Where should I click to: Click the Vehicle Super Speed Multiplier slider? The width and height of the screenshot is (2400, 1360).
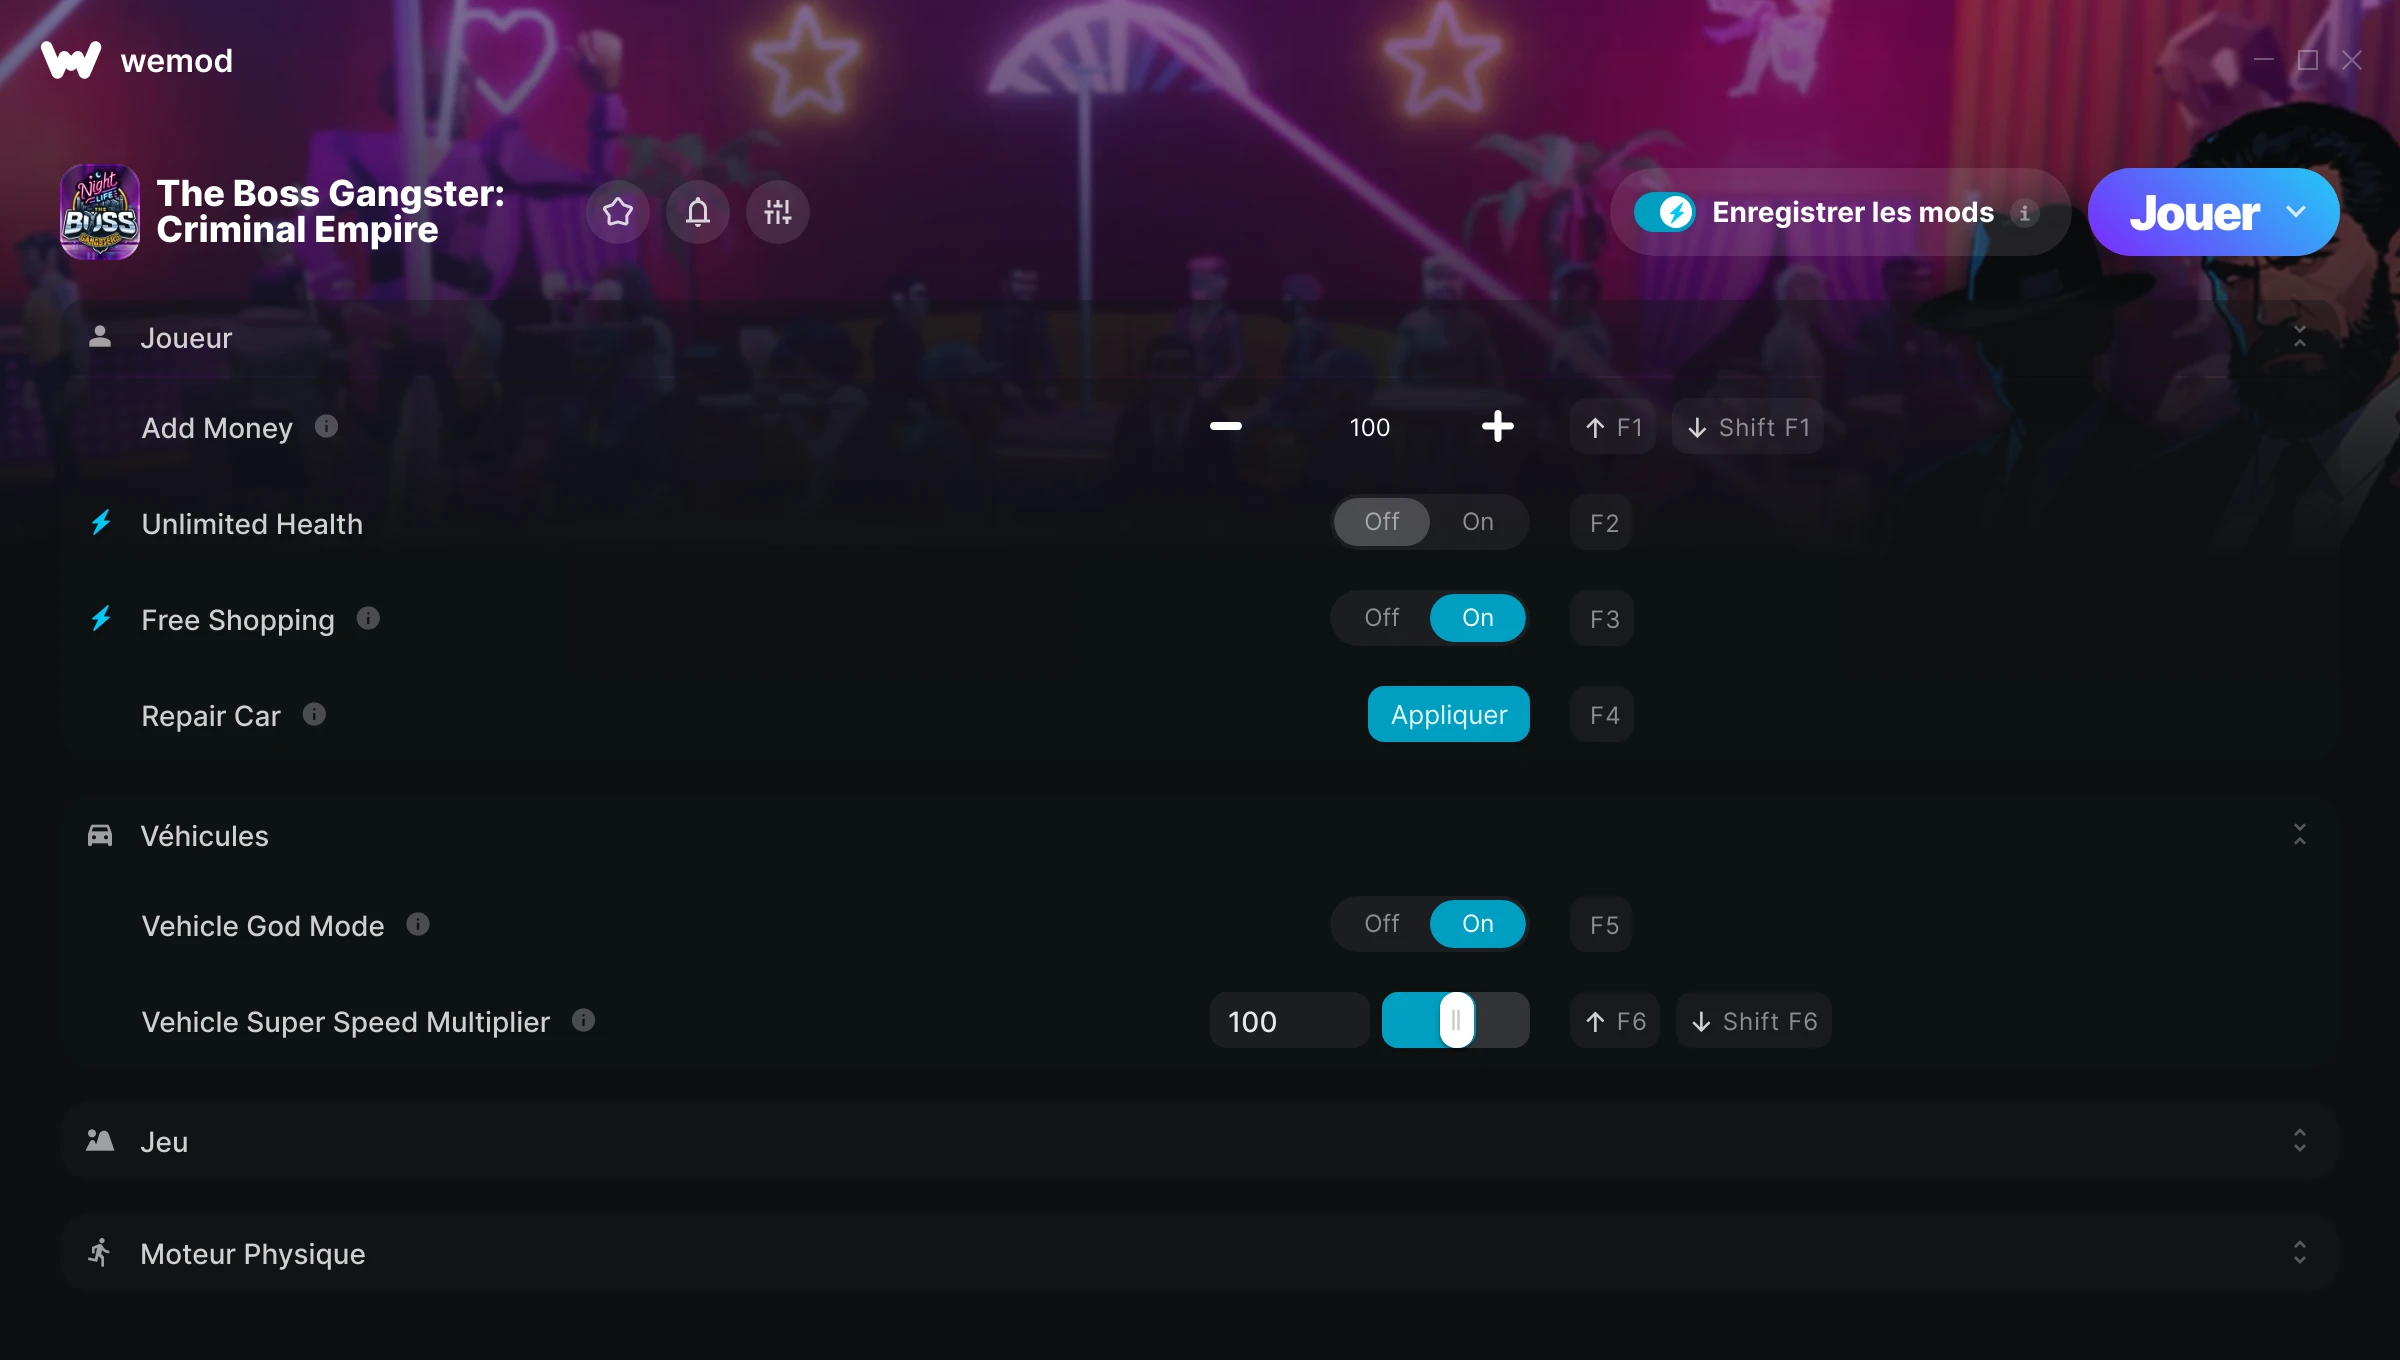(x=1455, y=1021)
